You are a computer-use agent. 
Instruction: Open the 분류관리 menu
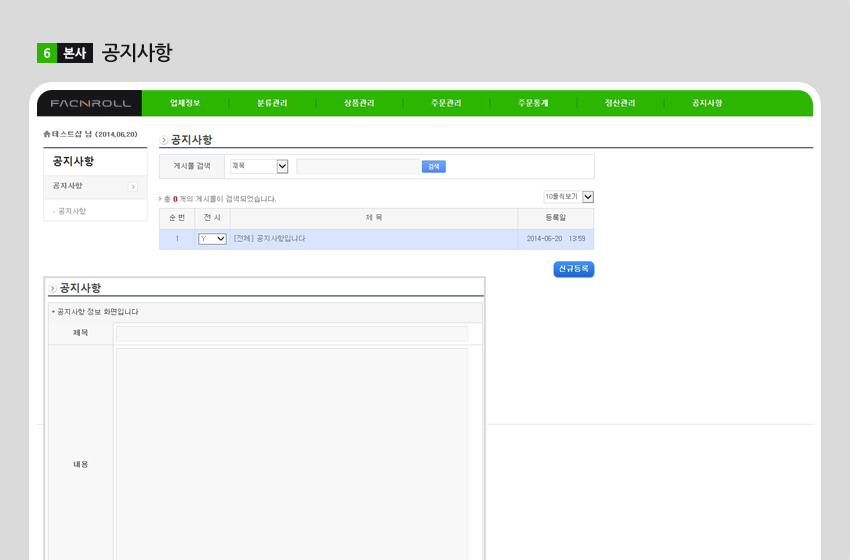pyautogui.click(x=272, y=103)
